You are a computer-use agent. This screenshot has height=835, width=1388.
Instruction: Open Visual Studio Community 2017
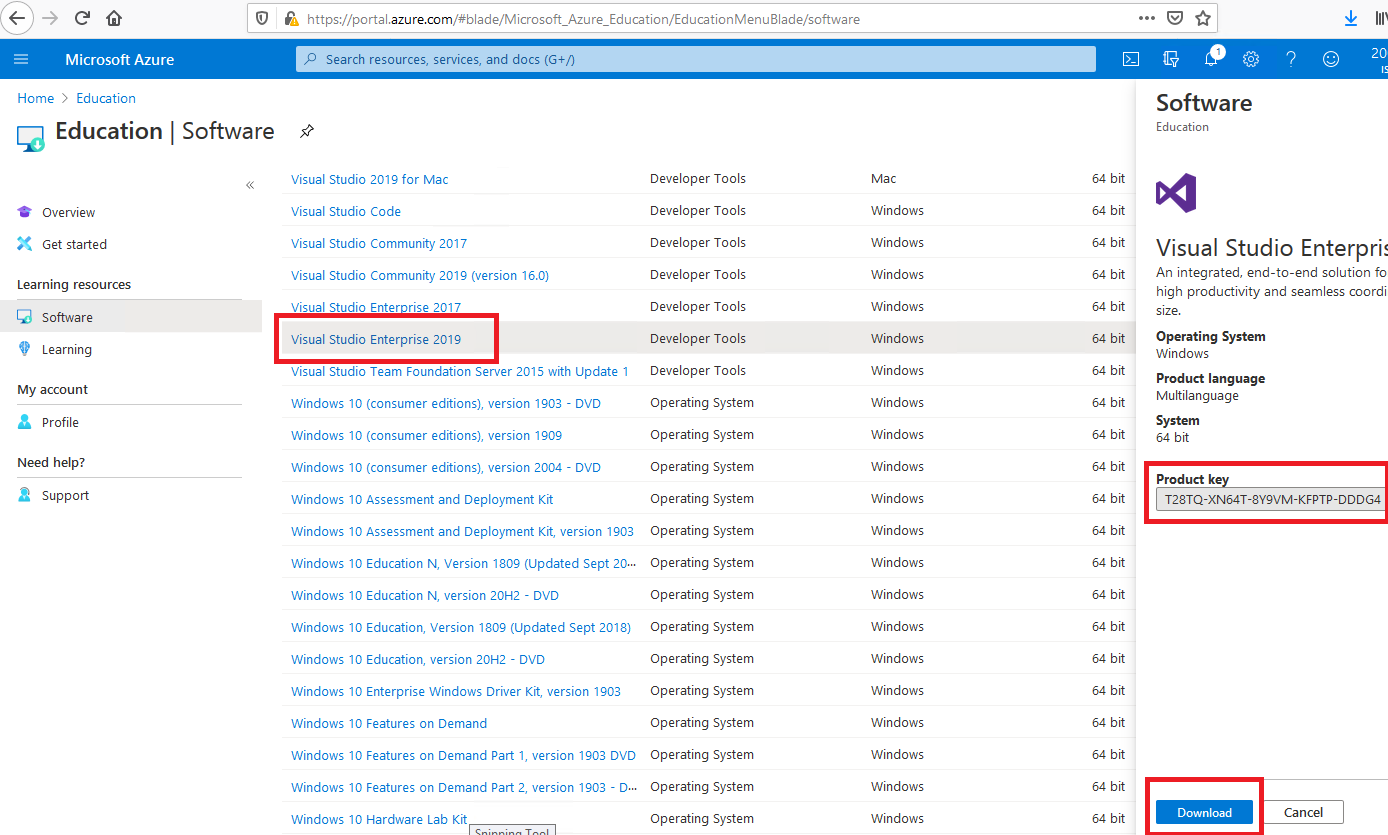[x=379, y=243]
